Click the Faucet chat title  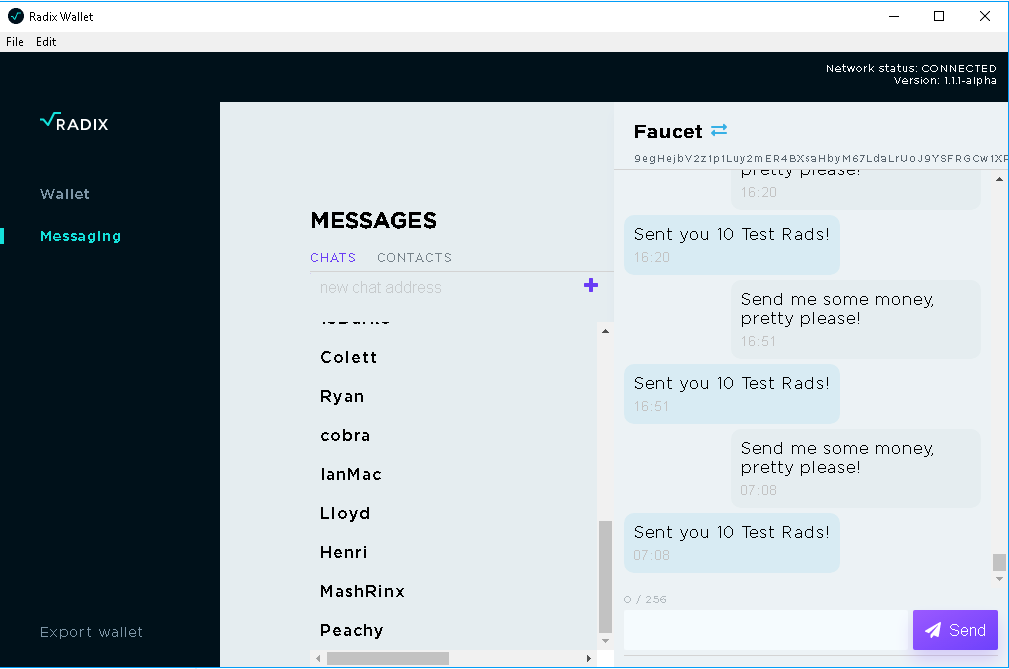(668, 131)
